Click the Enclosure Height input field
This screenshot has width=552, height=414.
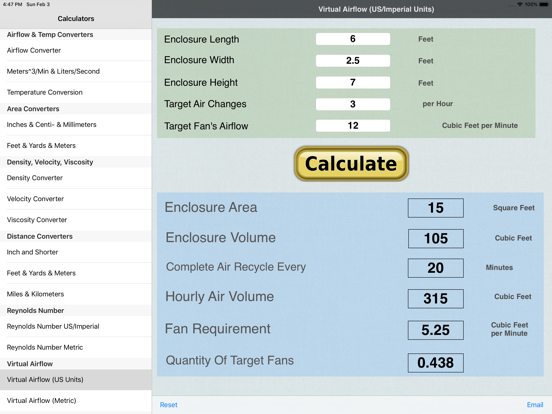click(x=353, y=82)
